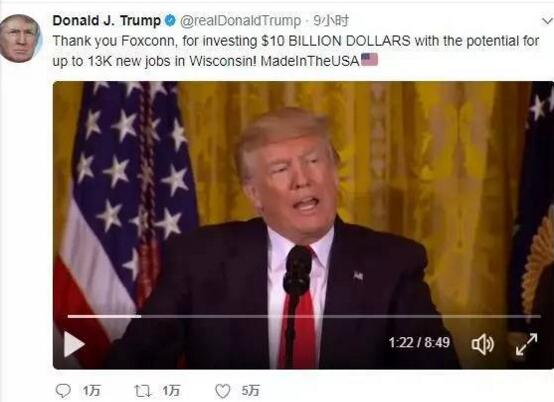Open the 9小时 timestamp link

tap(331, 21)
